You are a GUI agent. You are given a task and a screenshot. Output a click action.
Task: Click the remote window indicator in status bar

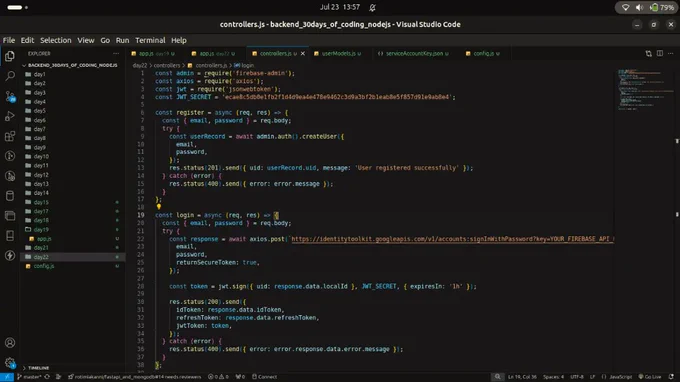(7, 377)
